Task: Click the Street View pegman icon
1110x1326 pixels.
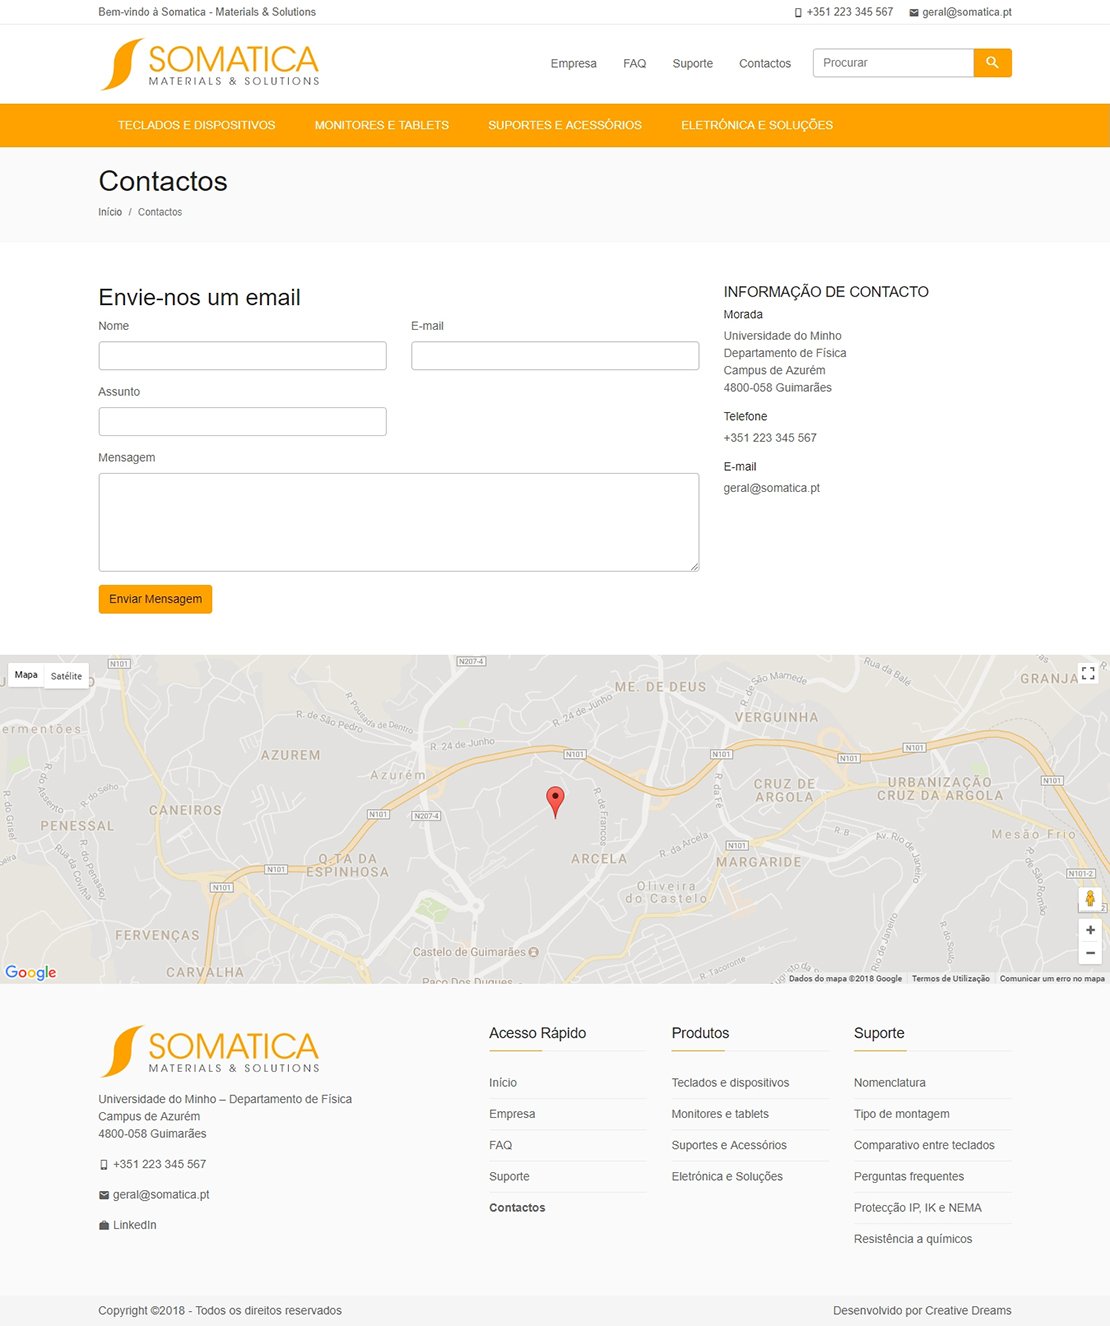Action: point(1090,899)
